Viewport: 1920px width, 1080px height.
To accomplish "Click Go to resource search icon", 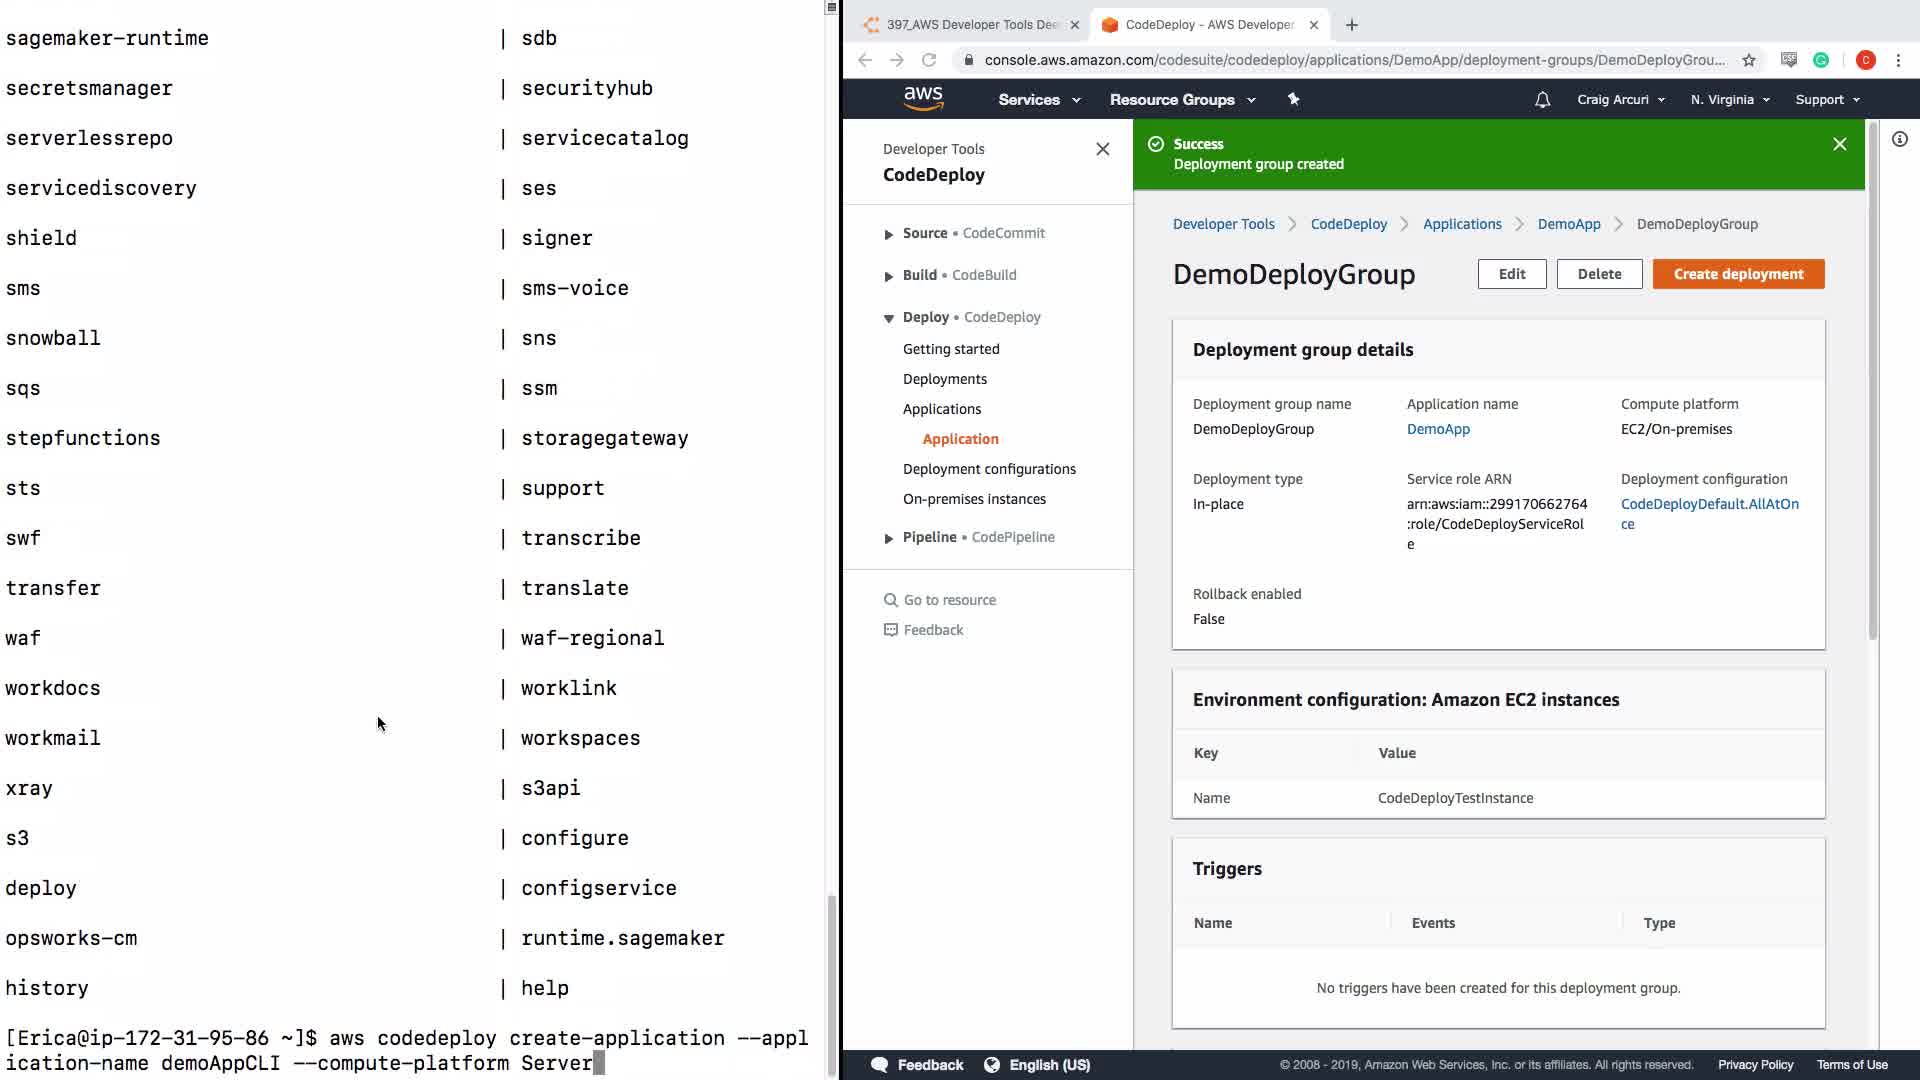I will coord(890,600).
